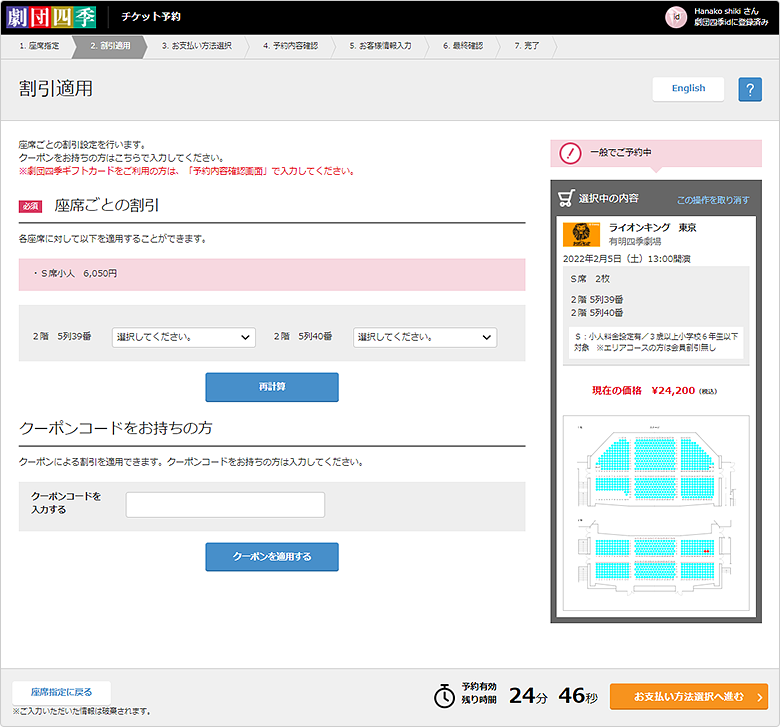Select step 7 完了
The image size is (780, 727).
click(x=526, y=46)
